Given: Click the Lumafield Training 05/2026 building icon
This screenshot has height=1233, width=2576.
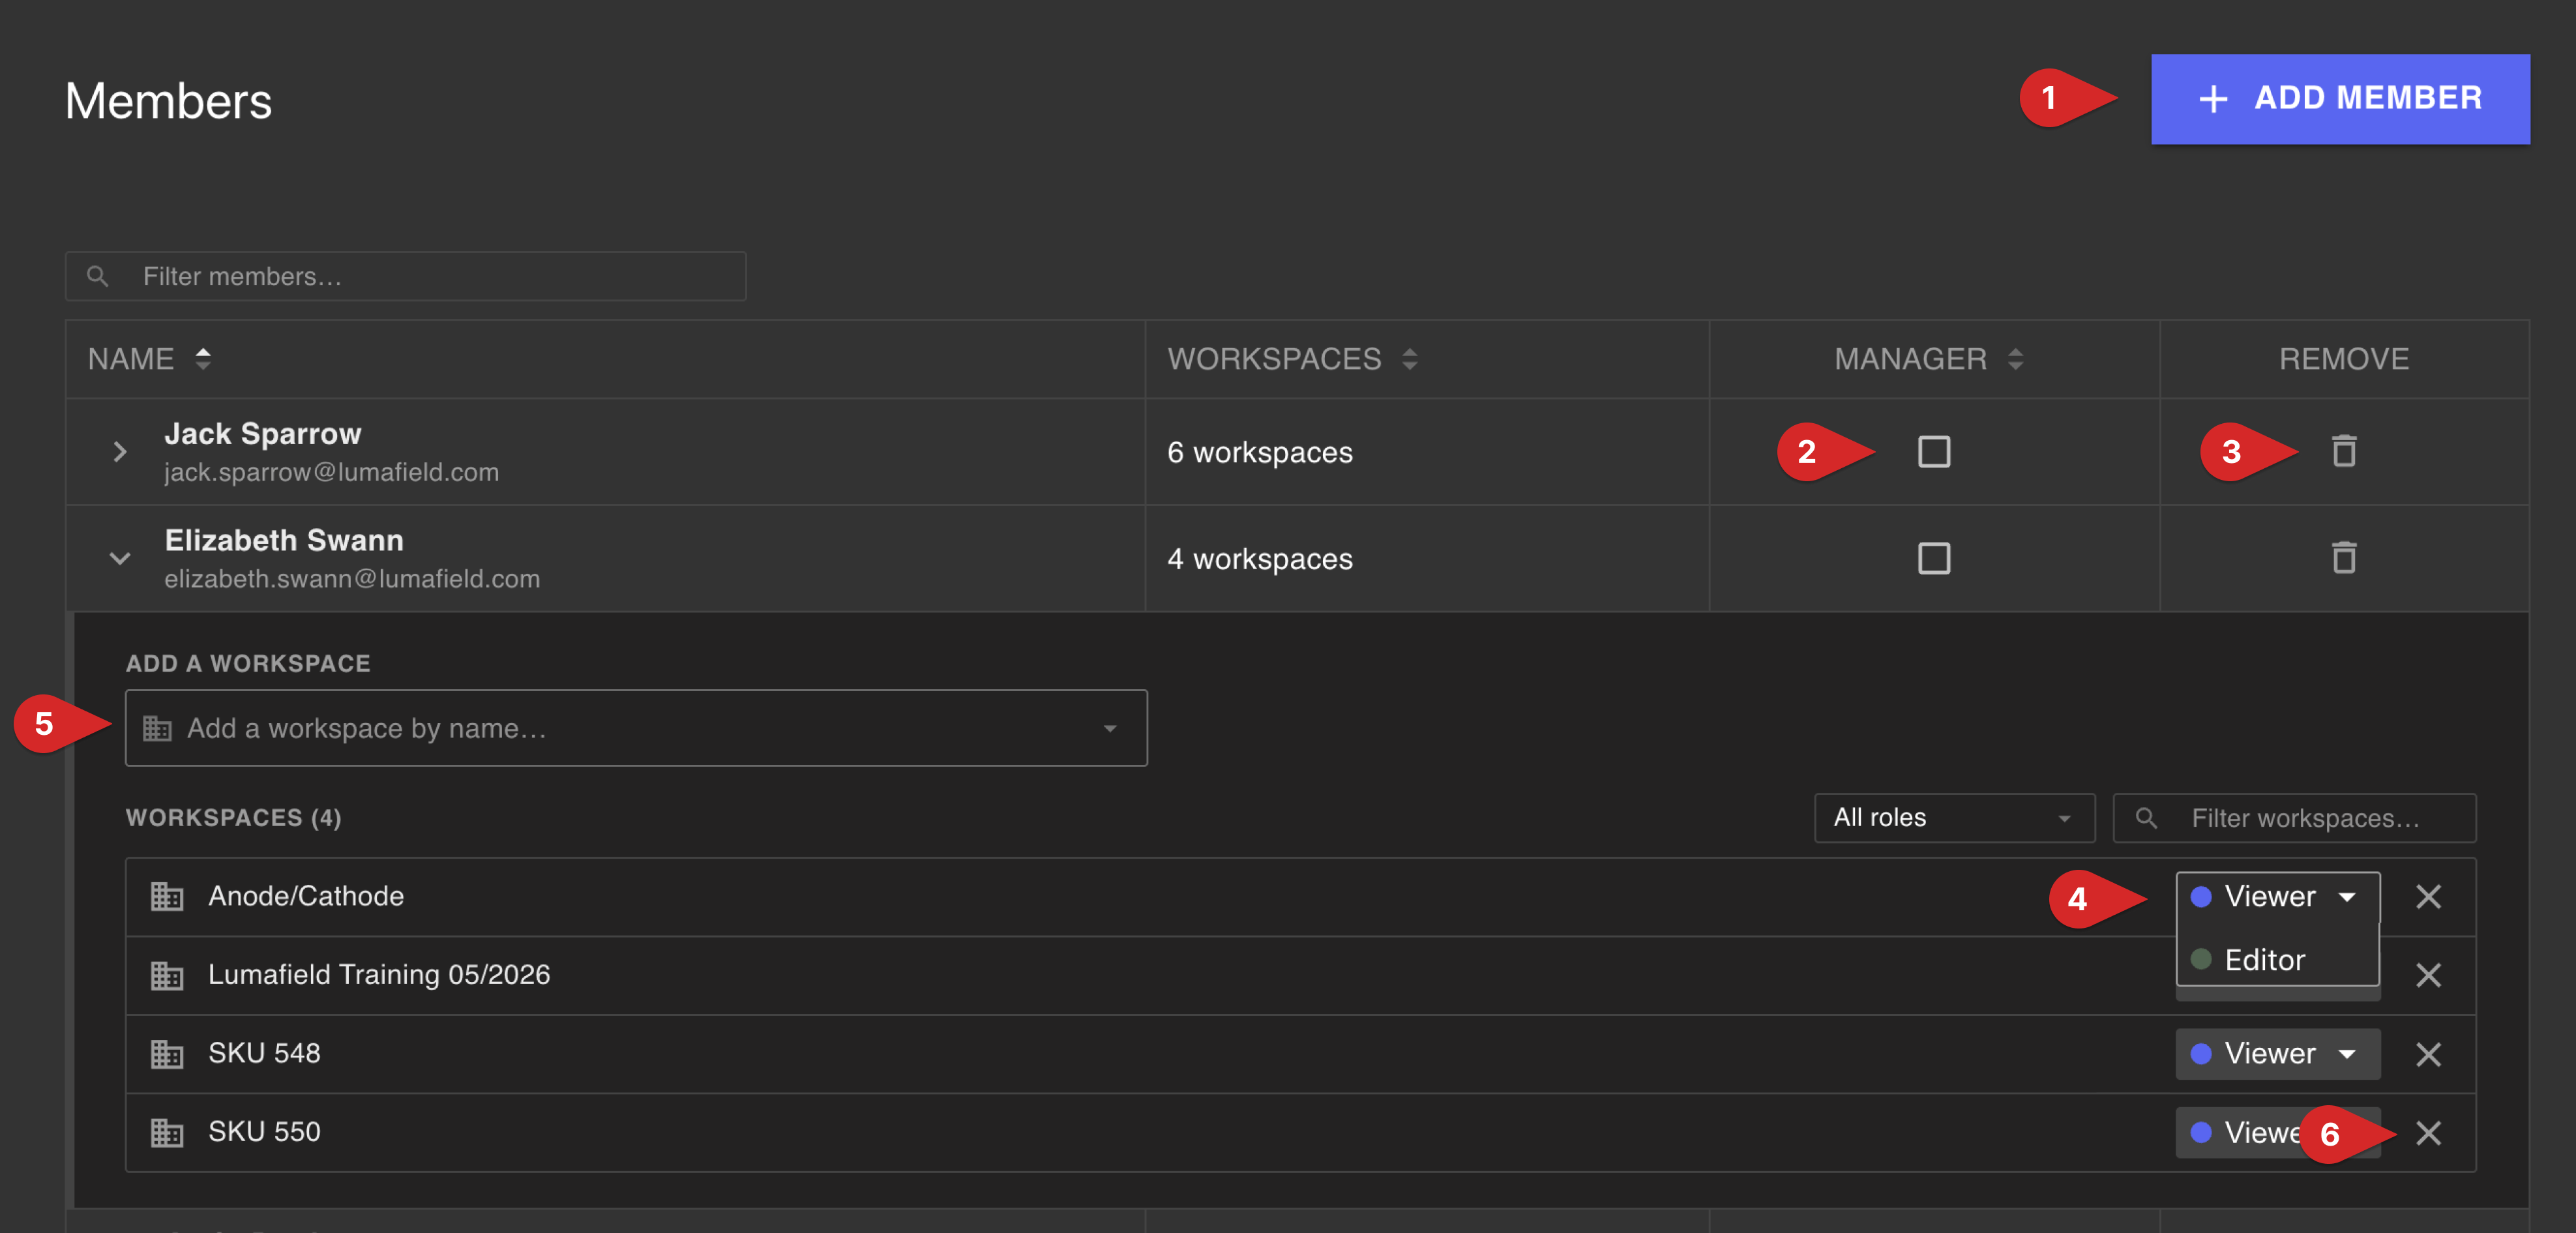Looking at the screenshot, I should (167, 975).
